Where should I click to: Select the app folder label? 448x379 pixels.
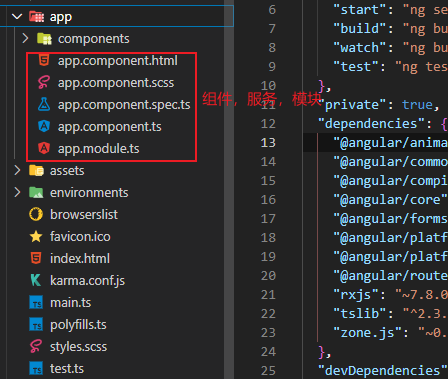point(61,17)
